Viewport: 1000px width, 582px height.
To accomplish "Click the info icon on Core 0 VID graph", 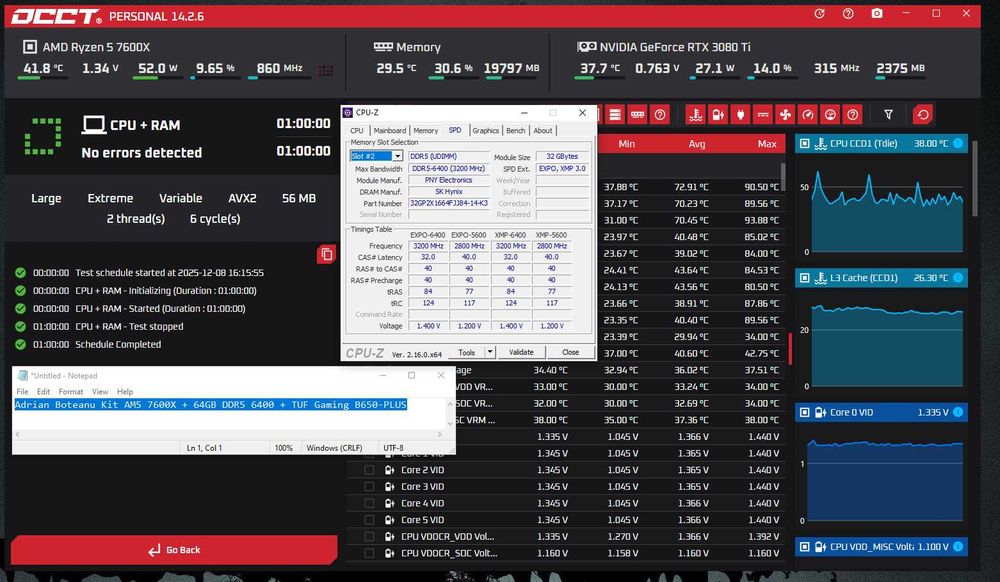I will point(958,412).
